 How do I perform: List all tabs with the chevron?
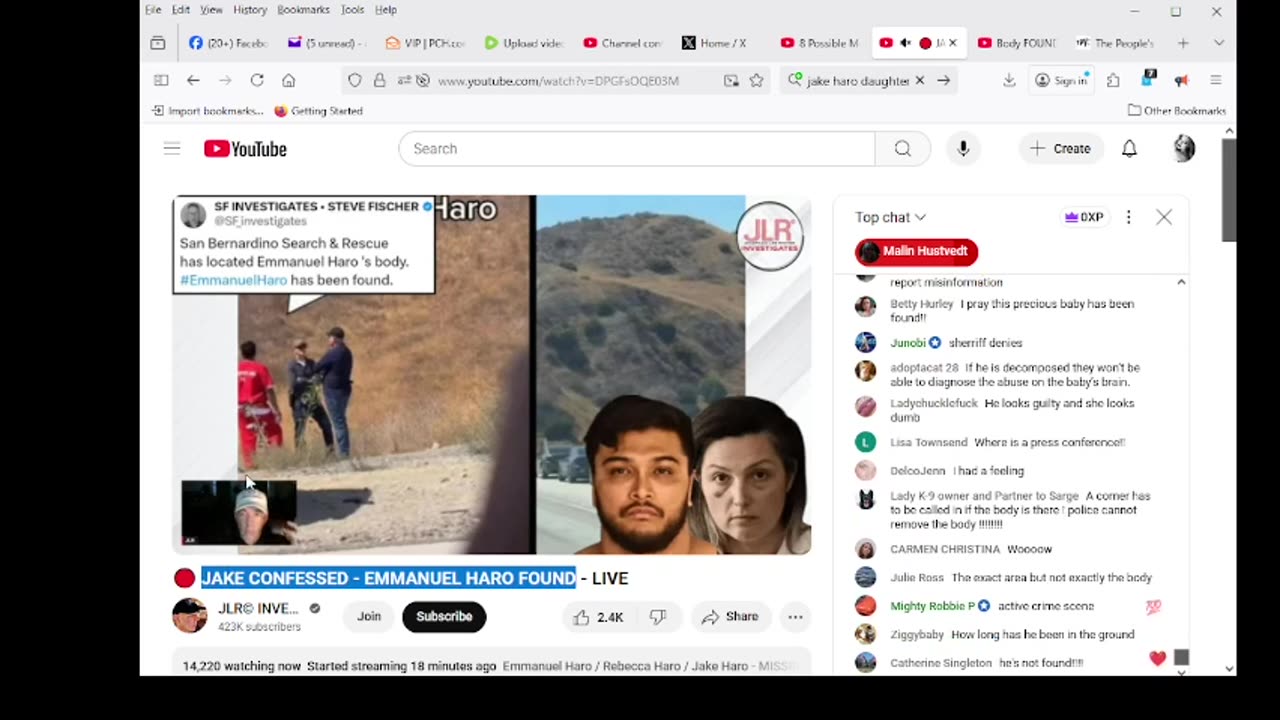point(1218,43)
